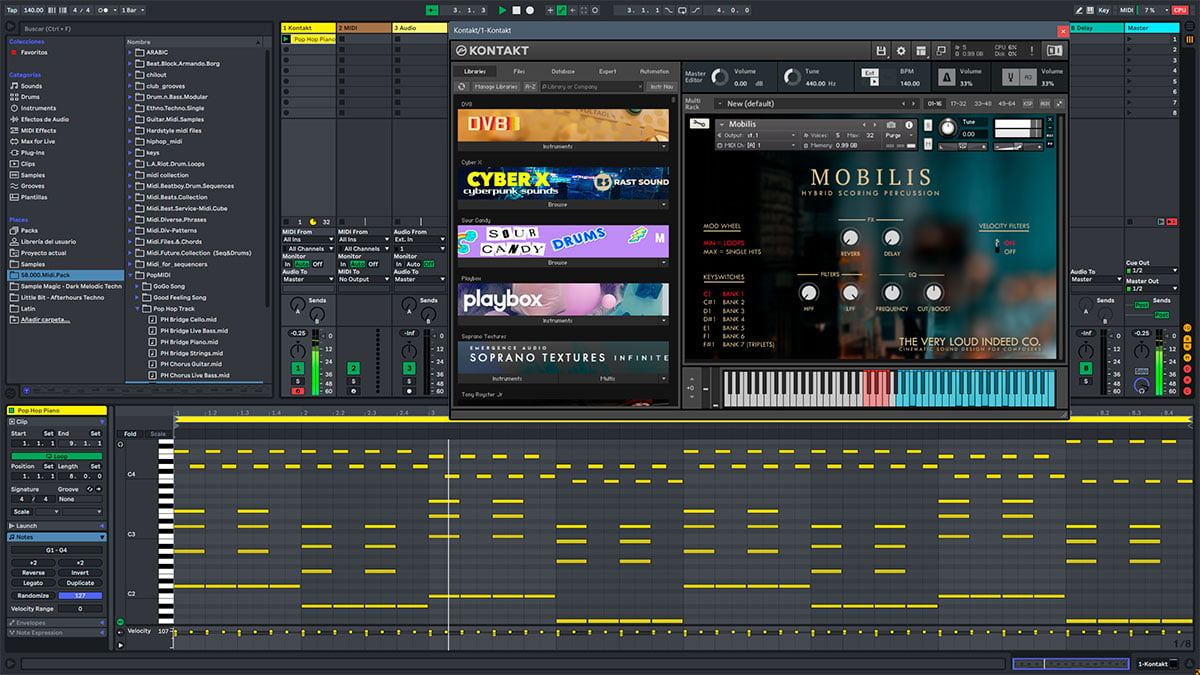Toggle the Kontakt KSP script button
The image size is (1200, 675).
point(1028,103)
